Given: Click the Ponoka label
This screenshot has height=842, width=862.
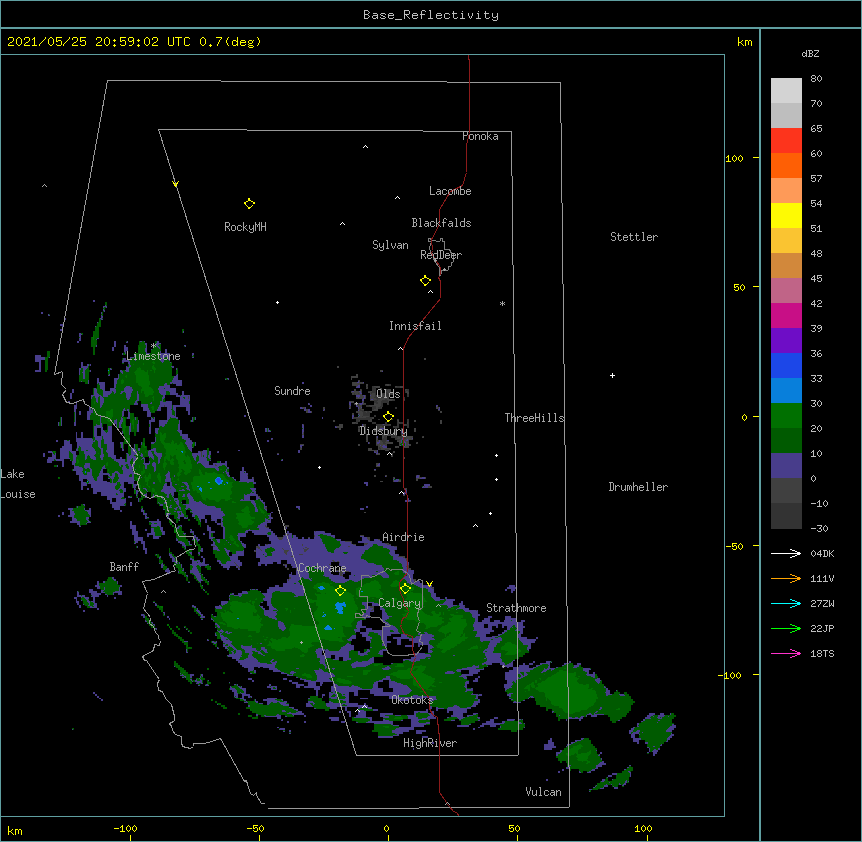Looking at the screenshot, I should click(x=480, y=136).
